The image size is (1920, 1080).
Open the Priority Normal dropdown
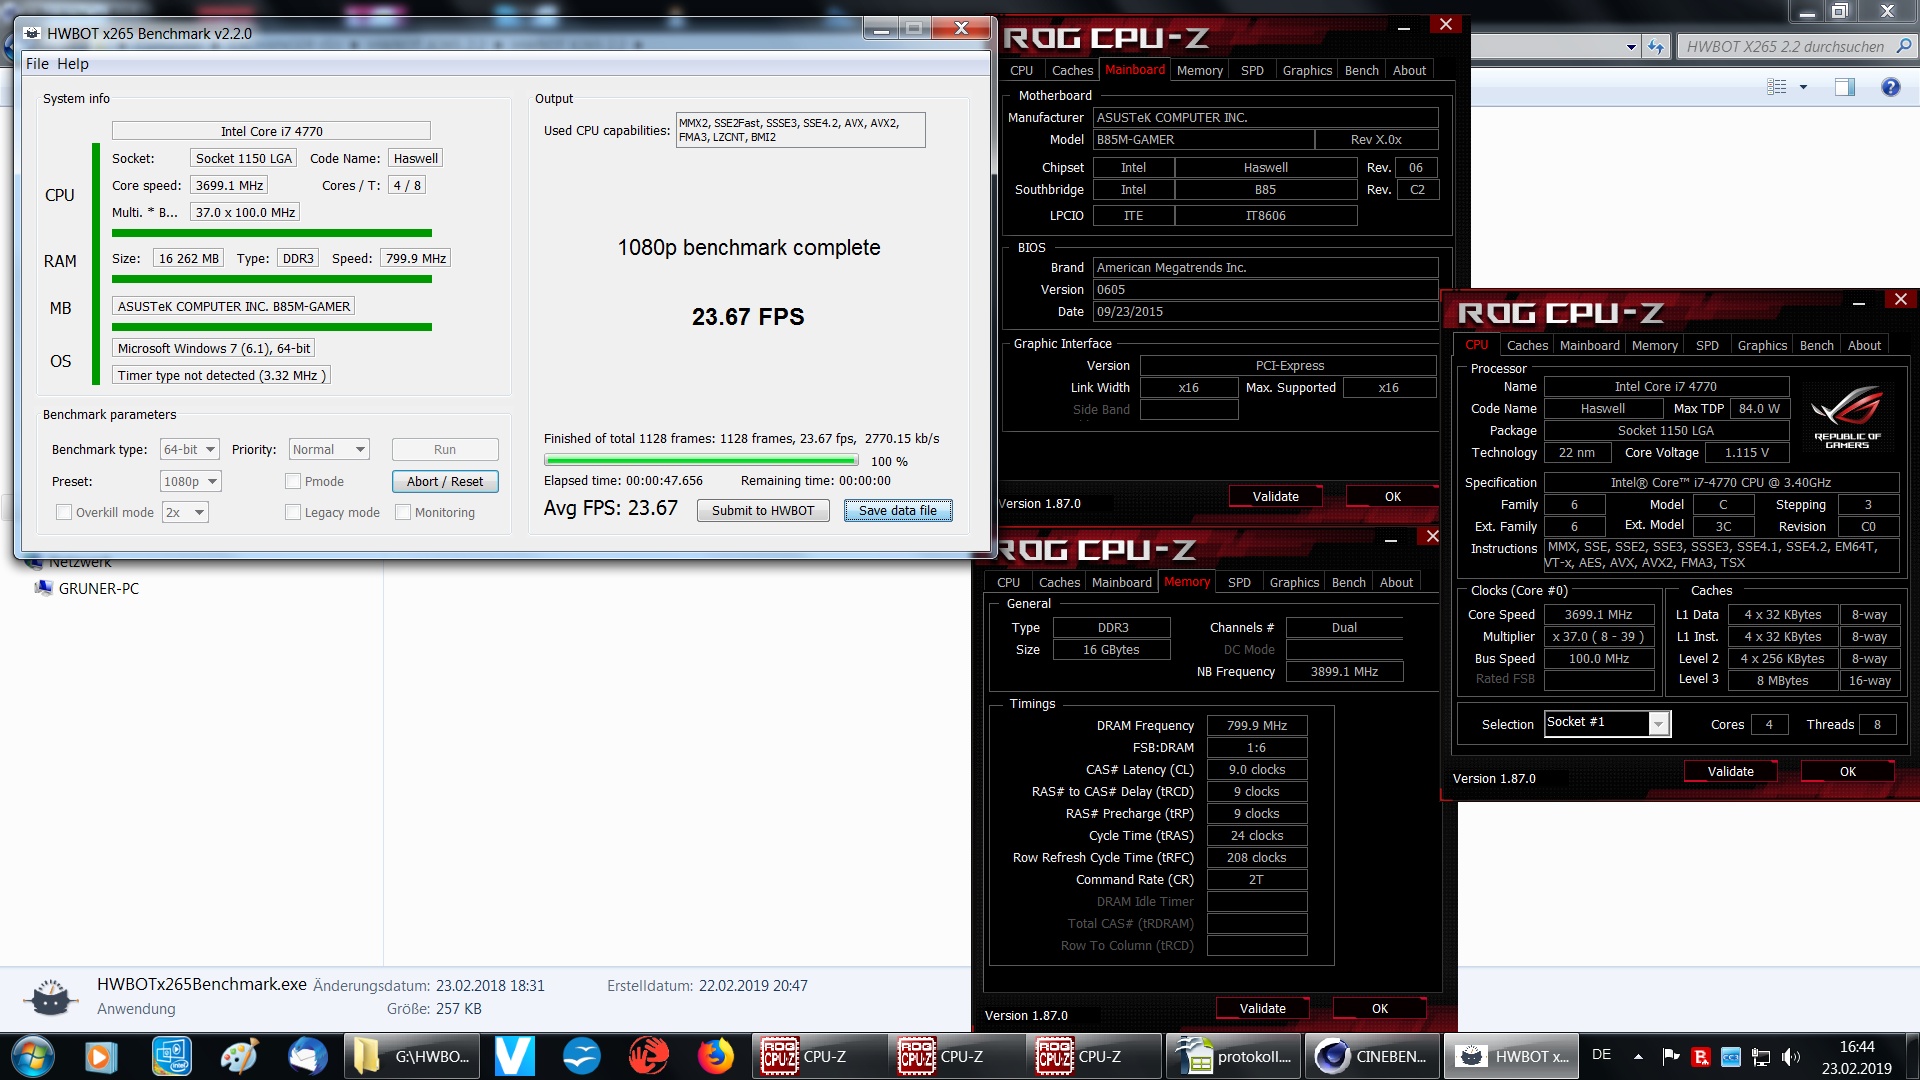click(329, 449)
